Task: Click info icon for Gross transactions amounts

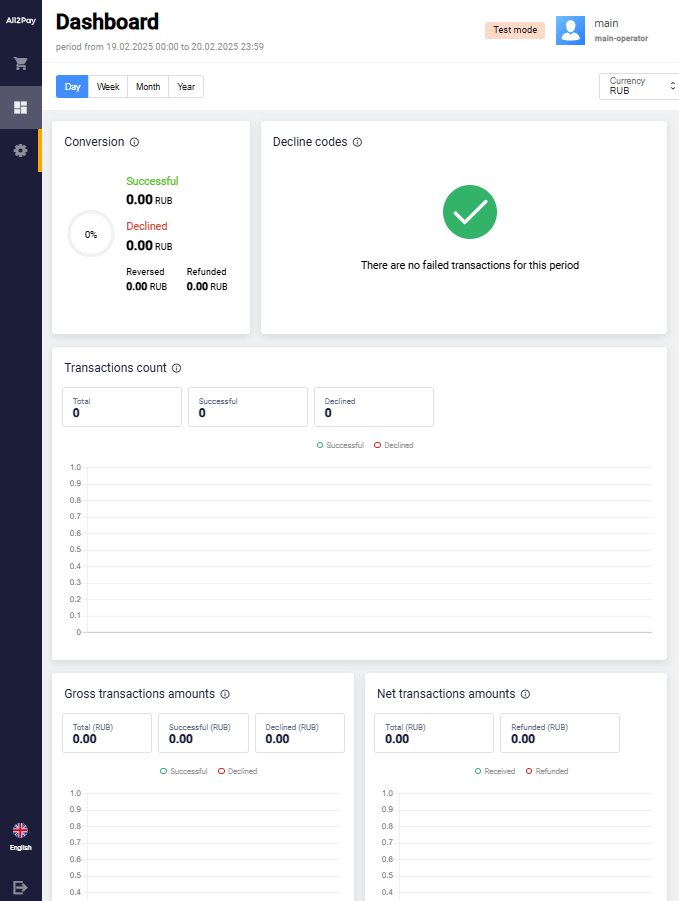Action: tap(225, 694)
